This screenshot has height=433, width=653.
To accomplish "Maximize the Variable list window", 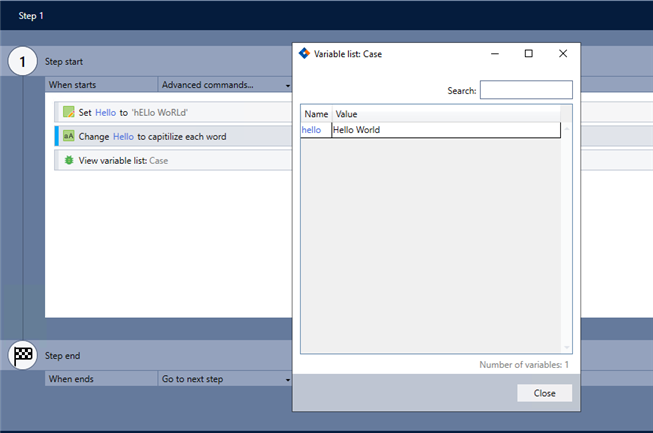I will [x=529, y=54].
